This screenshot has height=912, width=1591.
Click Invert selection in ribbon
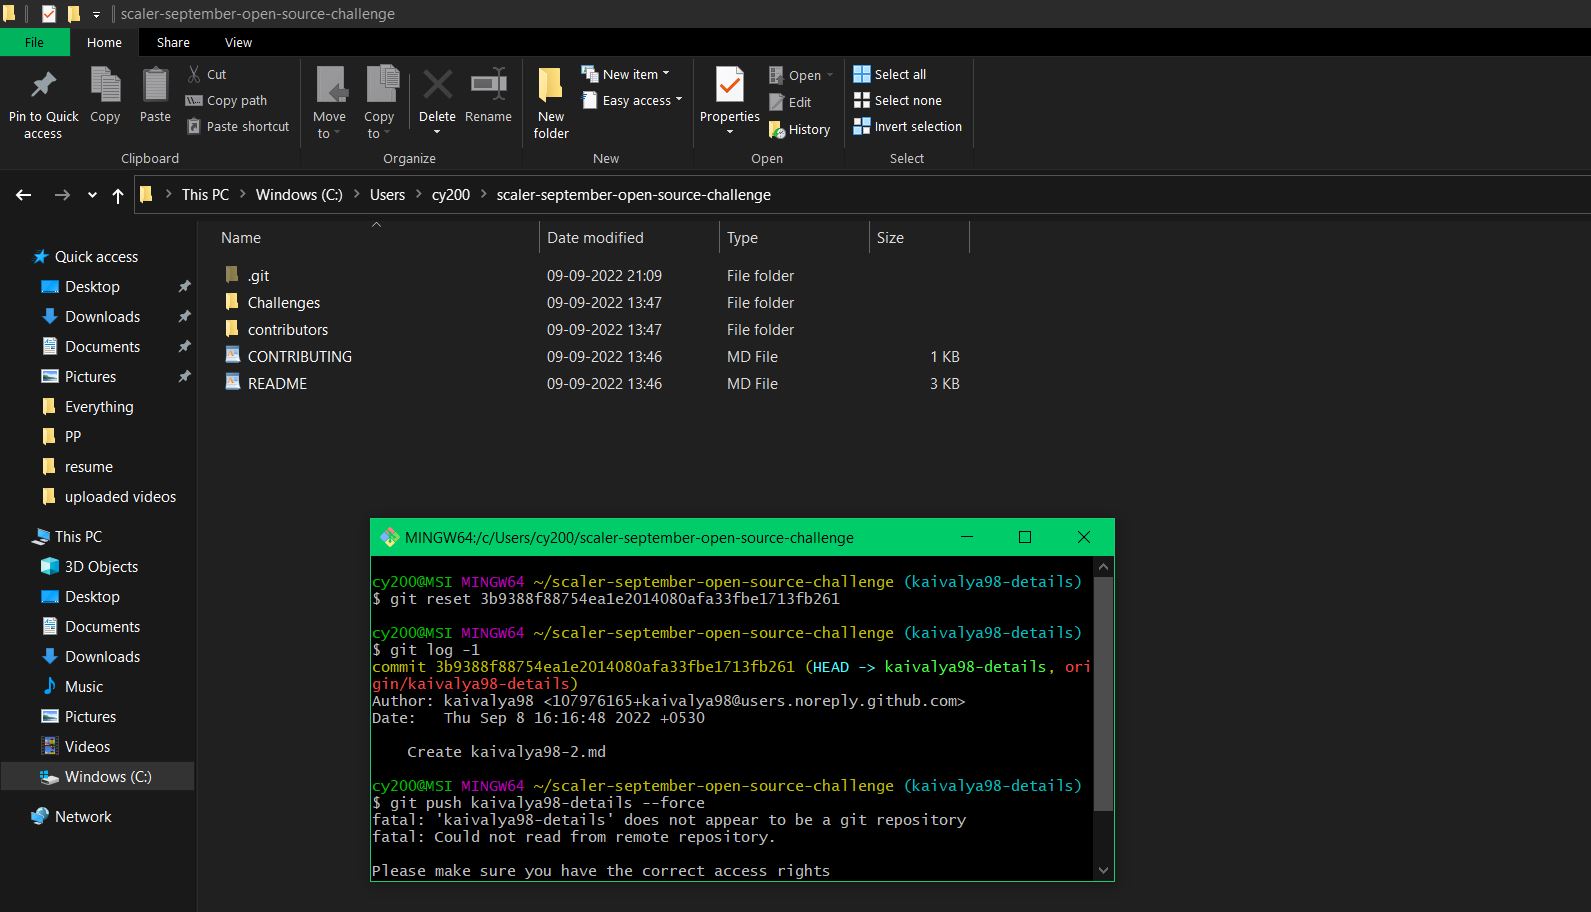coord(907,126)
